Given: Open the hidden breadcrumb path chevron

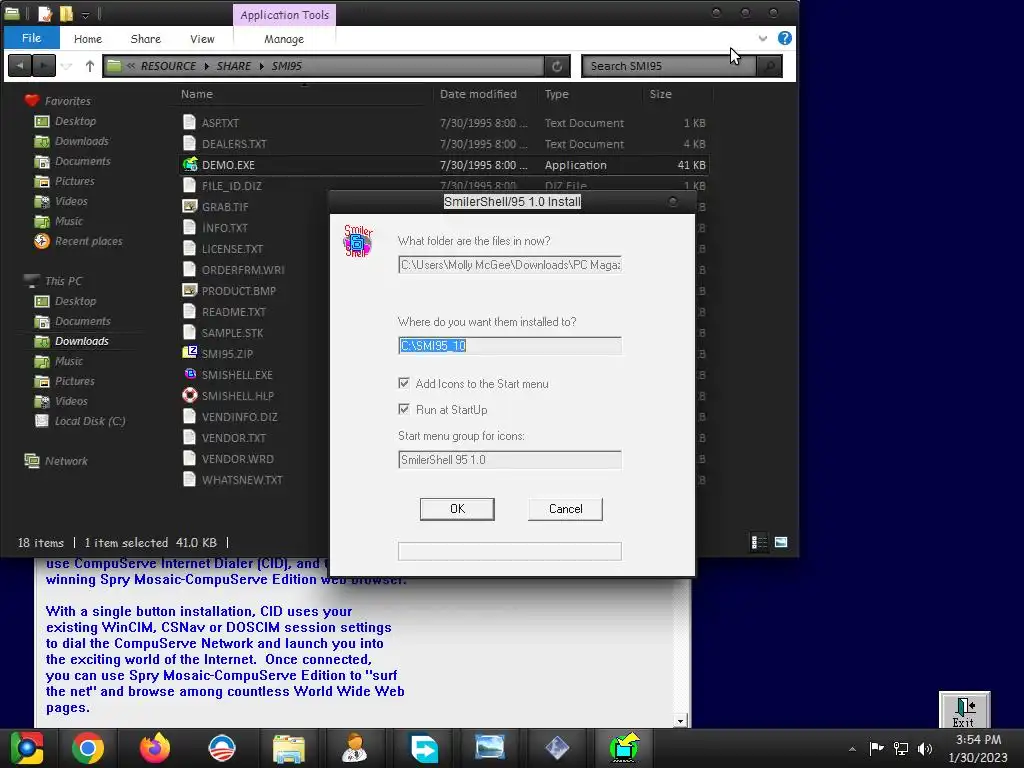Looking at the screenshot, I should point(131,65).
